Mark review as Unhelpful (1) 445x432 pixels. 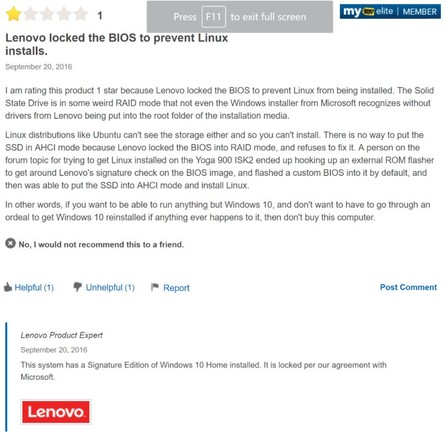110,287
